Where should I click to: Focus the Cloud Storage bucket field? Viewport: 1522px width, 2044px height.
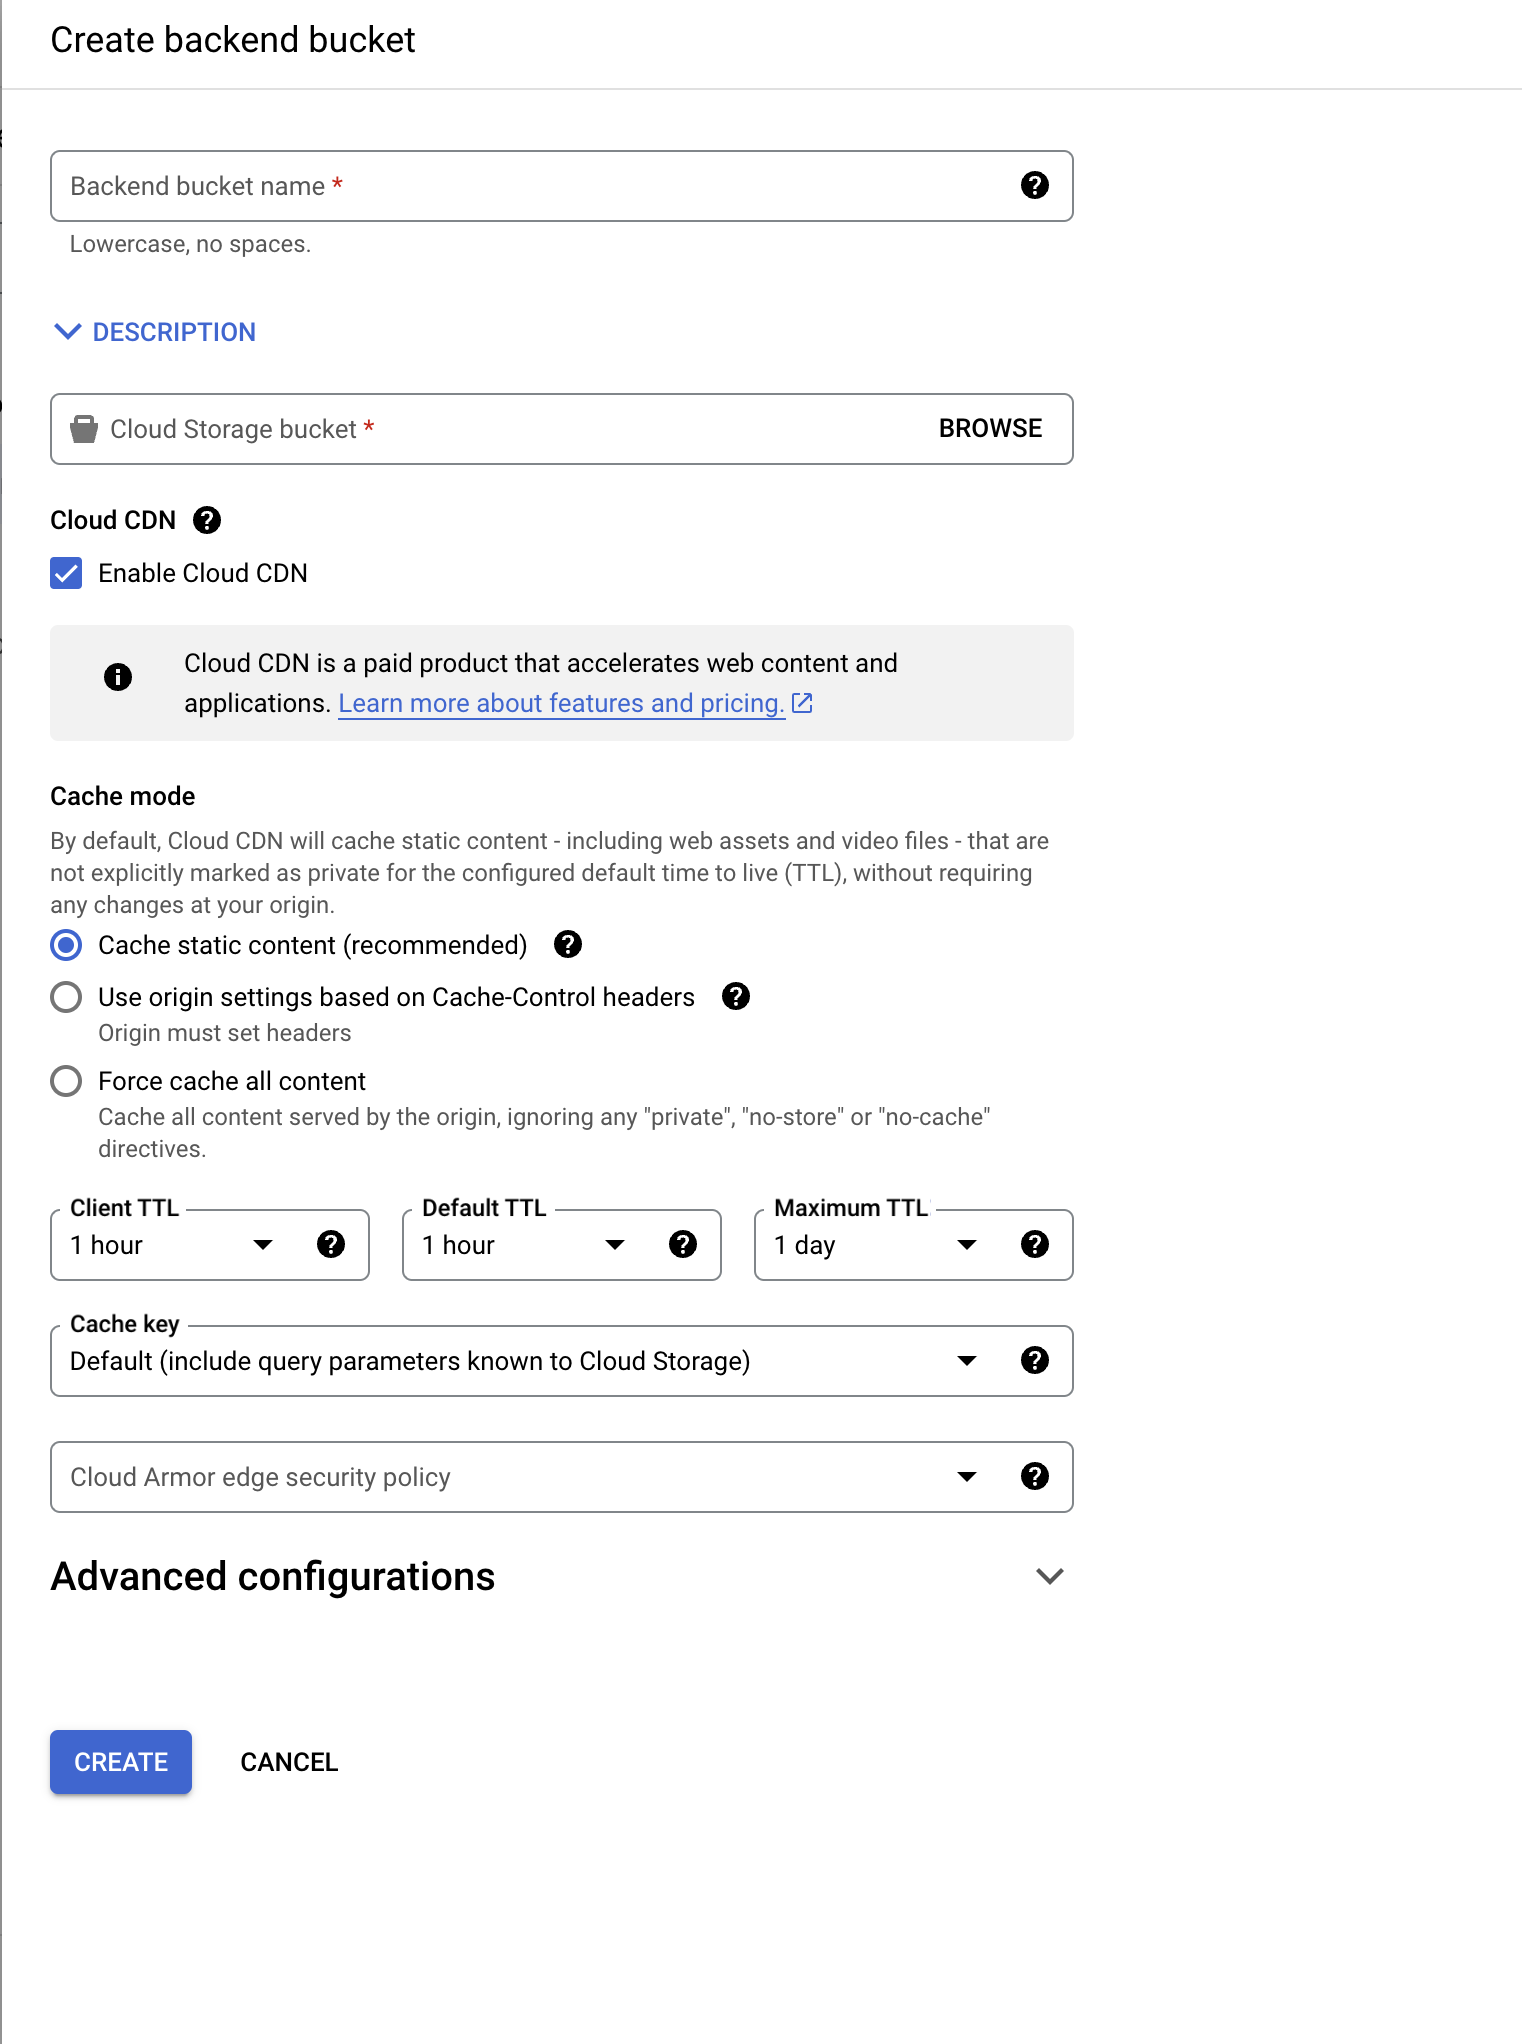point(562,429)
